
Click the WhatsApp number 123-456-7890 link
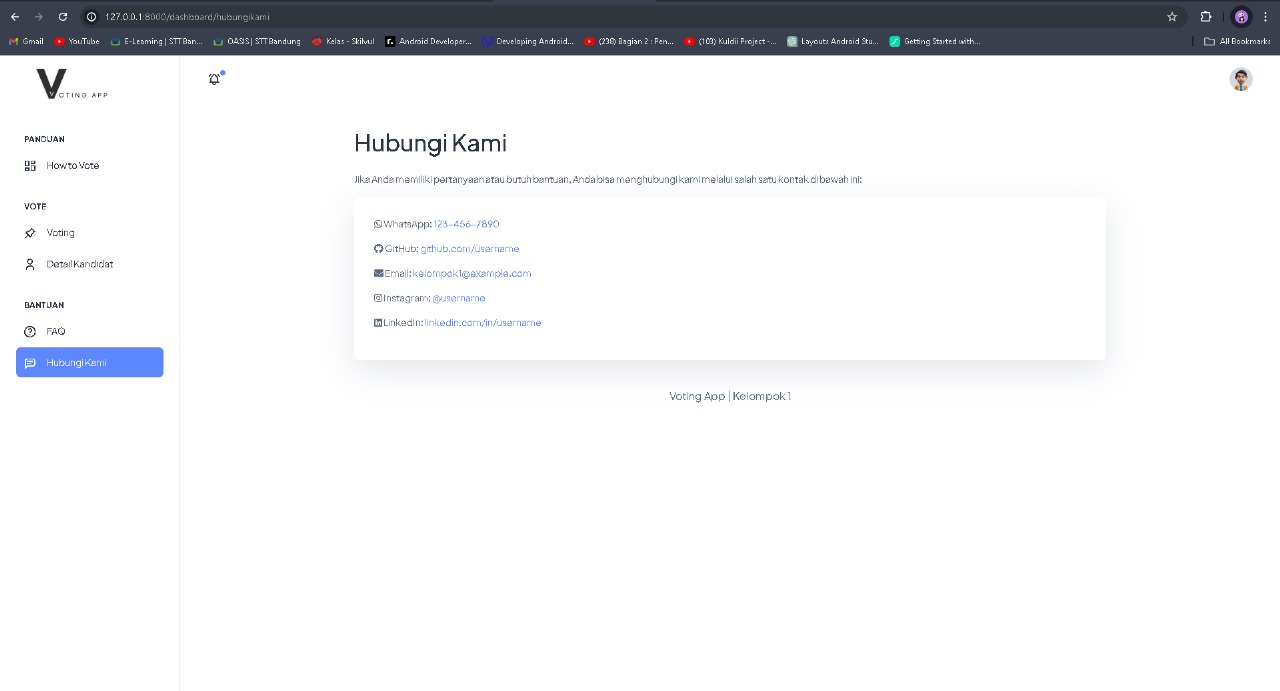466,224
